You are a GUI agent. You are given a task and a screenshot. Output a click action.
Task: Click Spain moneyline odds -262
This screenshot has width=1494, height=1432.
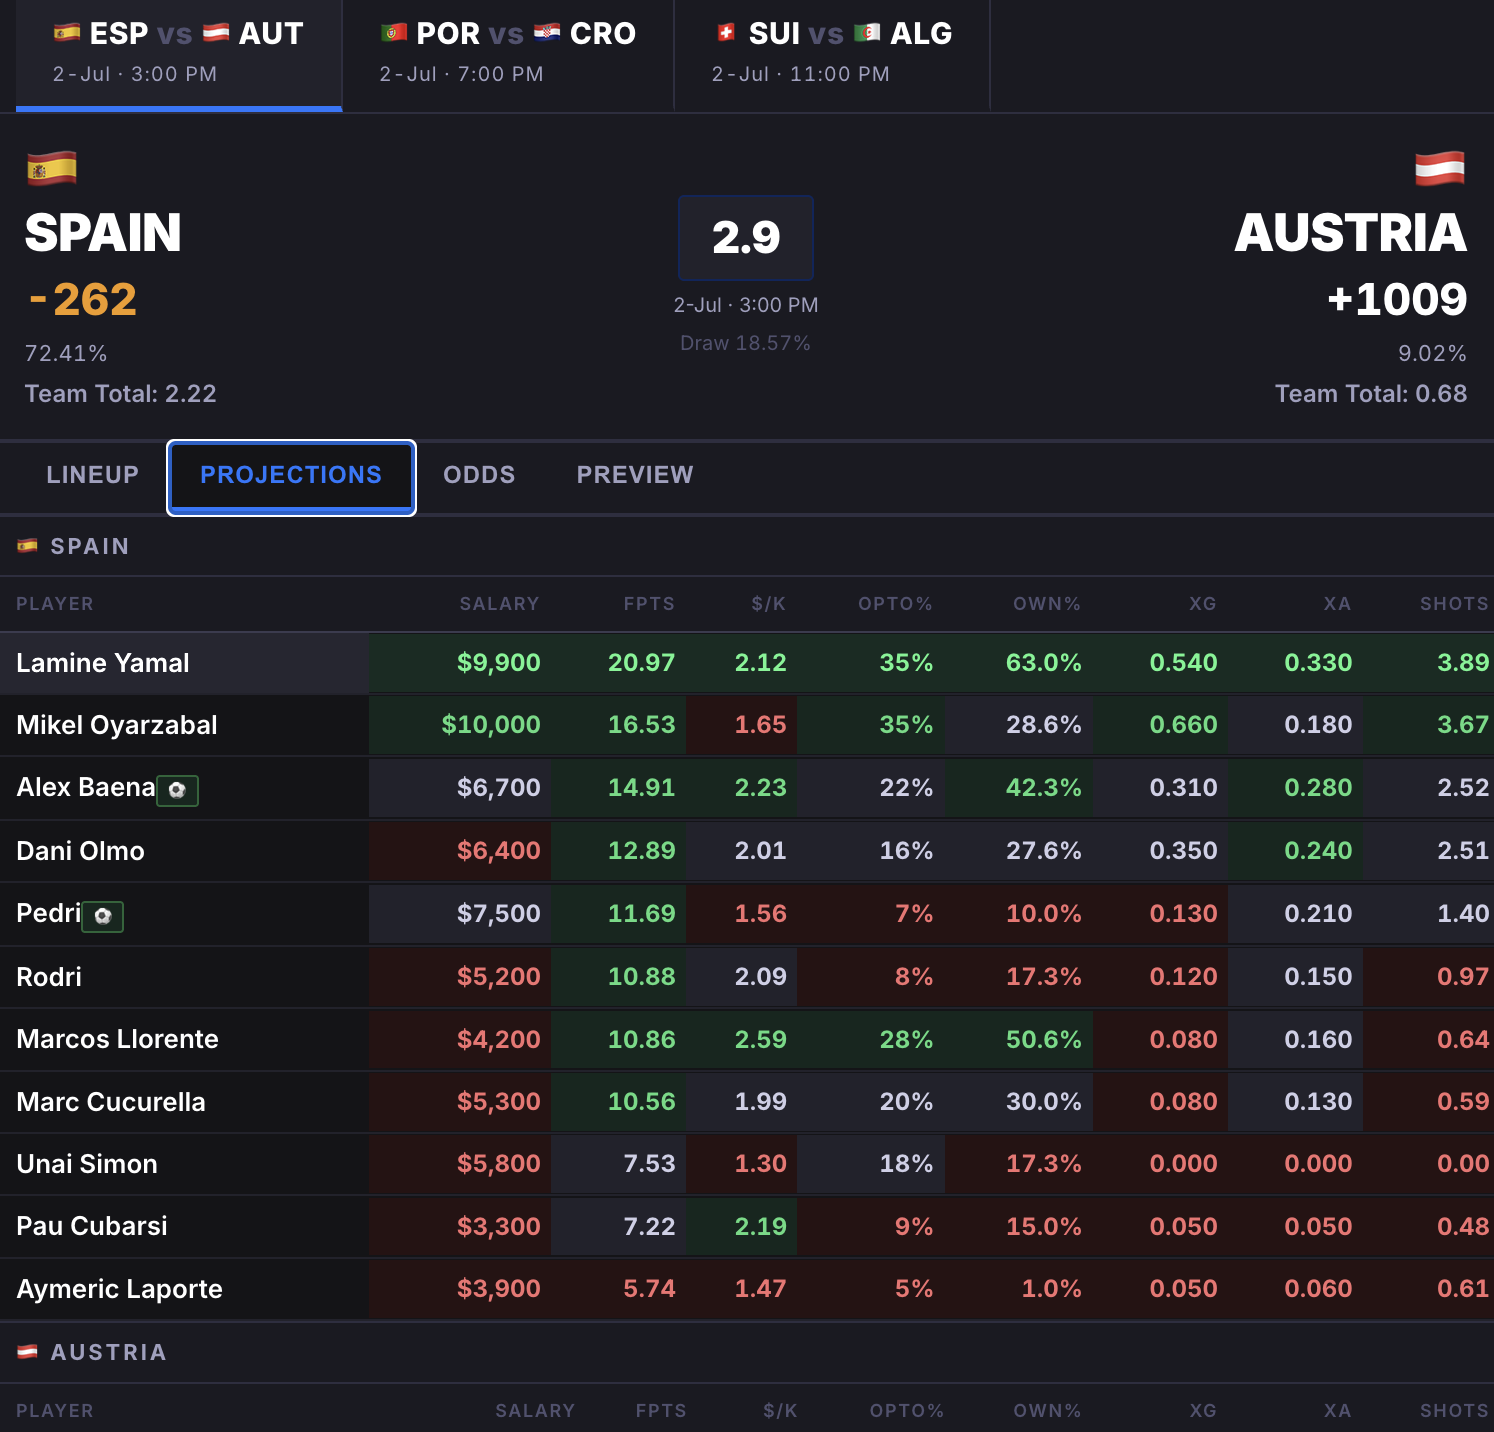click(x=83, y=299)
